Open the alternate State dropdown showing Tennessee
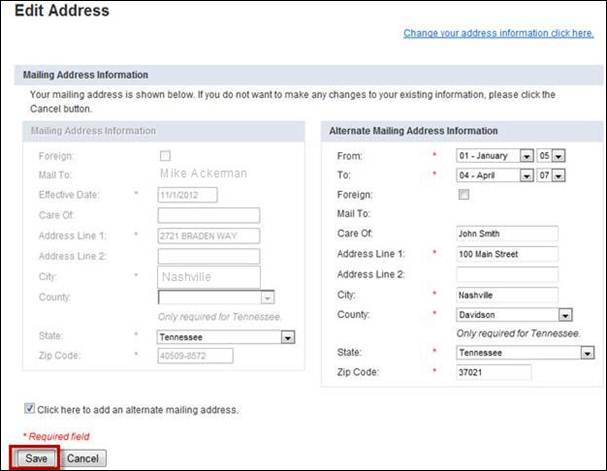The width and height of the screenshot is (607, 471). pos(525,353)
